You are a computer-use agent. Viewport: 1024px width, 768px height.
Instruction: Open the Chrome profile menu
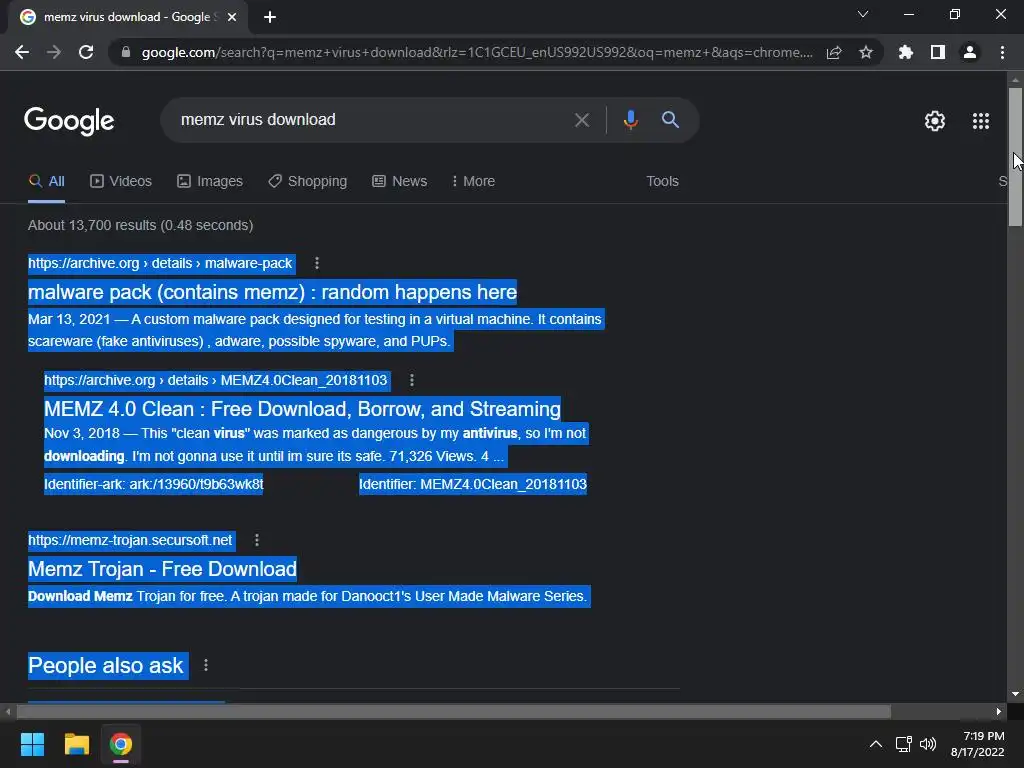click(x=970, y=52)
